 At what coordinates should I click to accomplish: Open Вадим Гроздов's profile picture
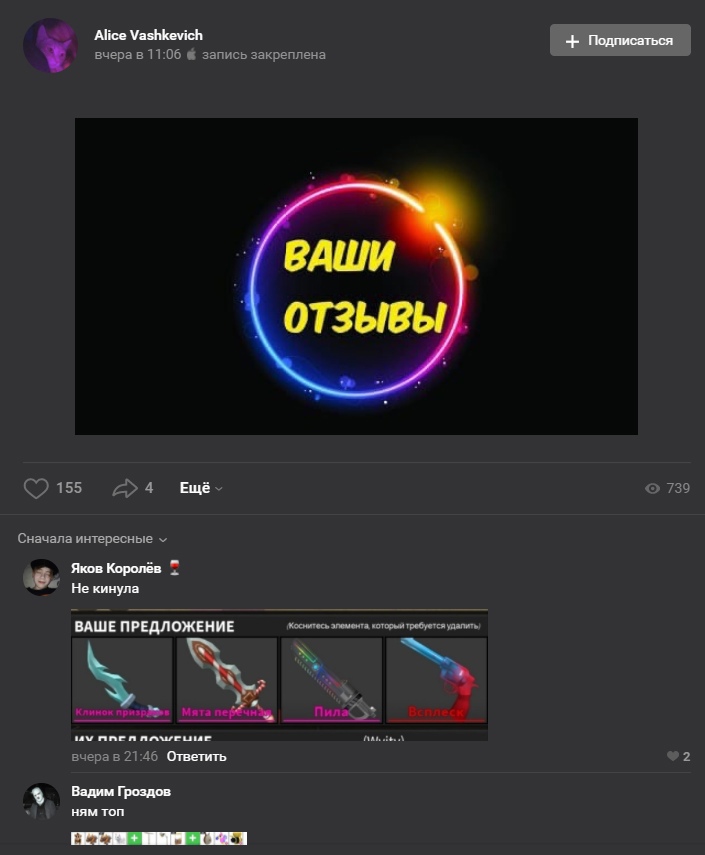pos(41,801)
